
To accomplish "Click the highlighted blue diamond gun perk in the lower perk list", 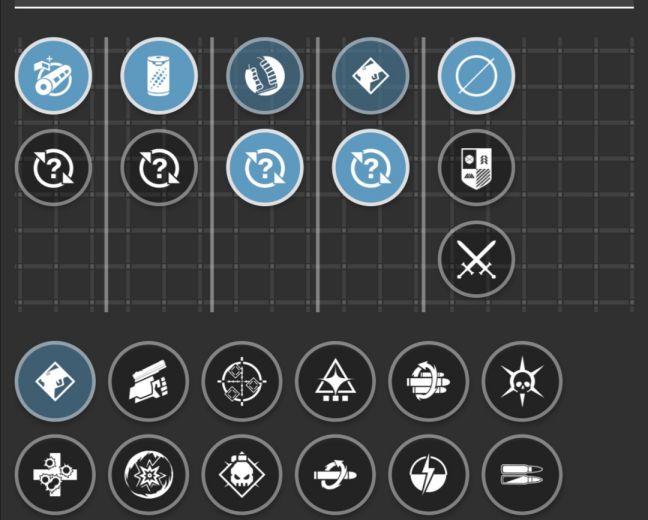I will click(55, 381).
